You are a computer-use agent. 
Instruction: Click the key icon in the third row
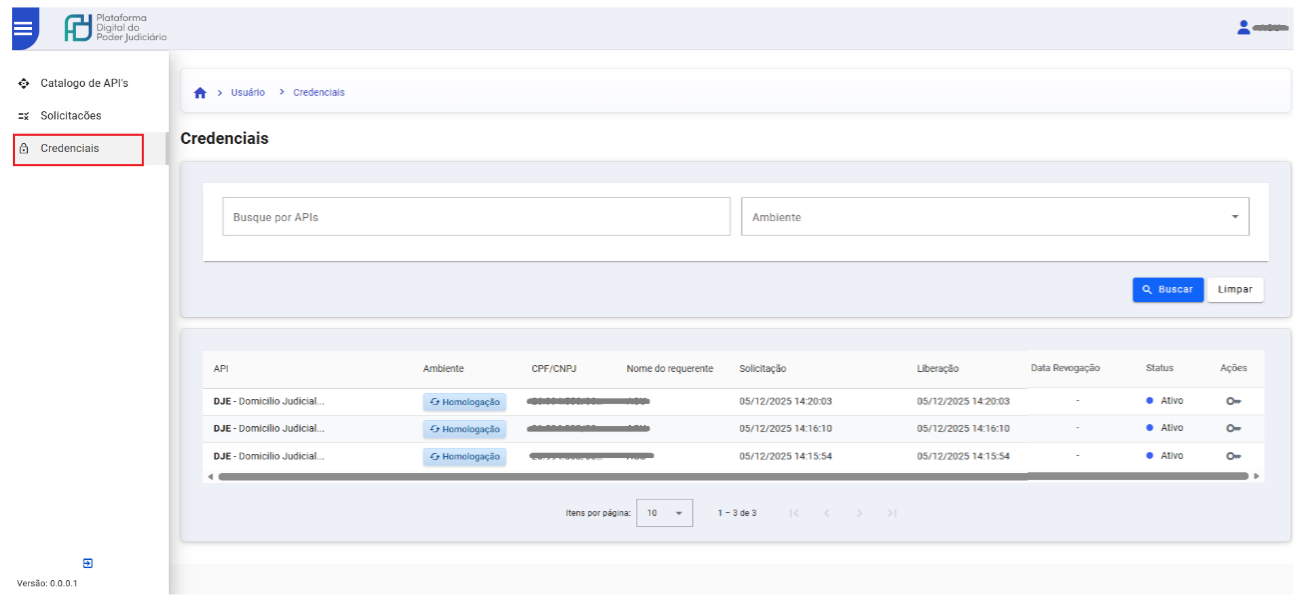[x=1233, y=456]
